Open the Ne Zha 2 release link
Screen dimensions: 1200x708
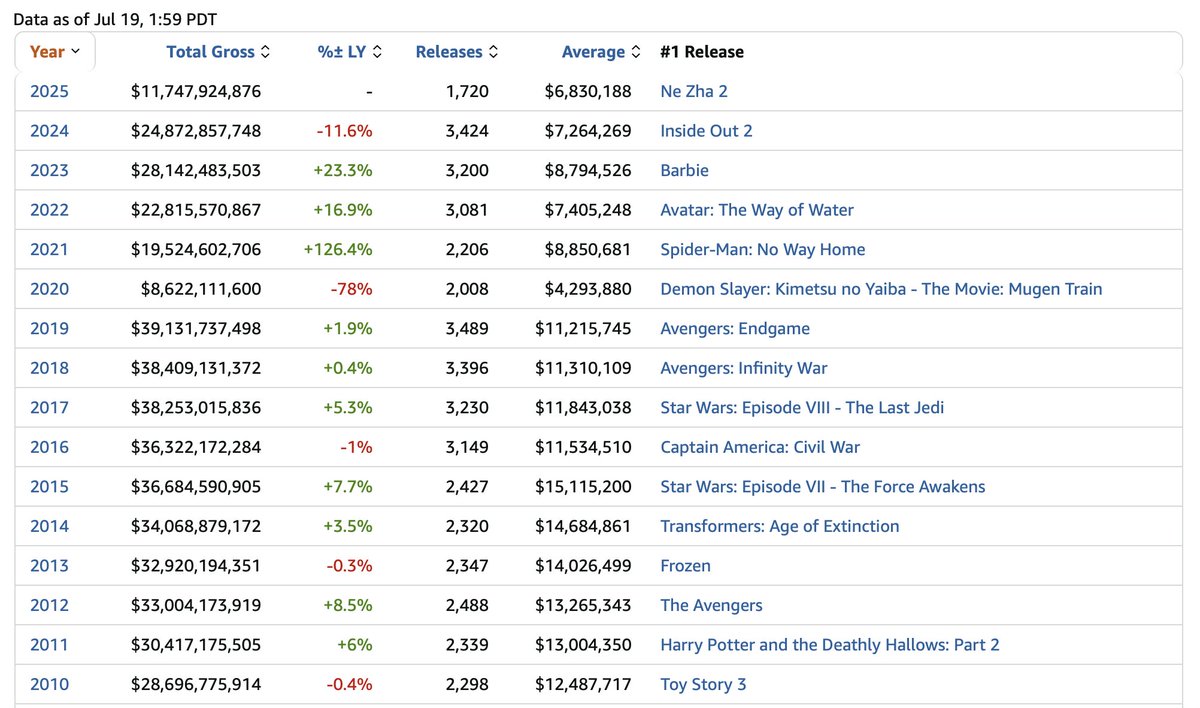coord(694,91)
